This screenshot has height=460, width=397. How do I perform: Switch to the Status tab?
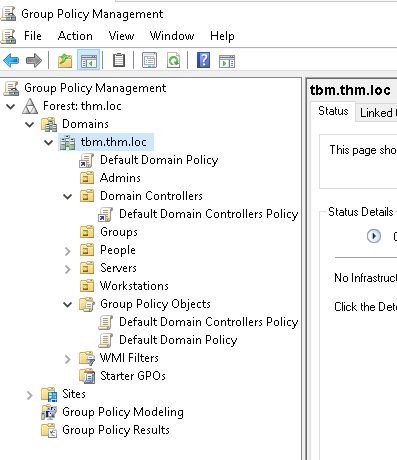click(x=333, y=111)
